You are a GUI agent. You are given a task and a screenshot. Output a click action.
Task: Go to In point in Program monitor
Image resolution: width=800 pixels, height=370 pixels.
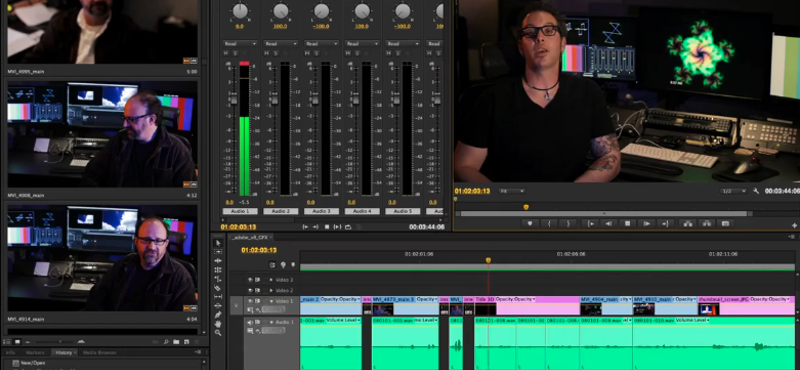coord(590,224)
